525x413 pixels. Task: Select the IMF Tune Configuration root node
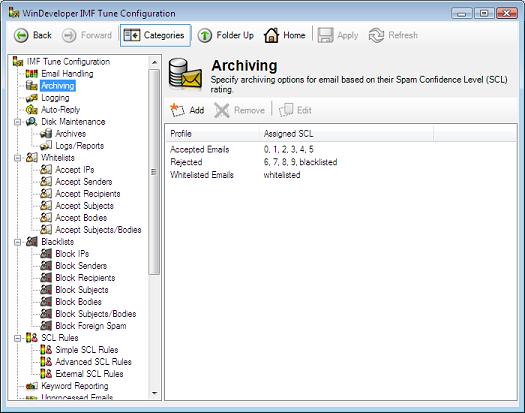point(68,62)
